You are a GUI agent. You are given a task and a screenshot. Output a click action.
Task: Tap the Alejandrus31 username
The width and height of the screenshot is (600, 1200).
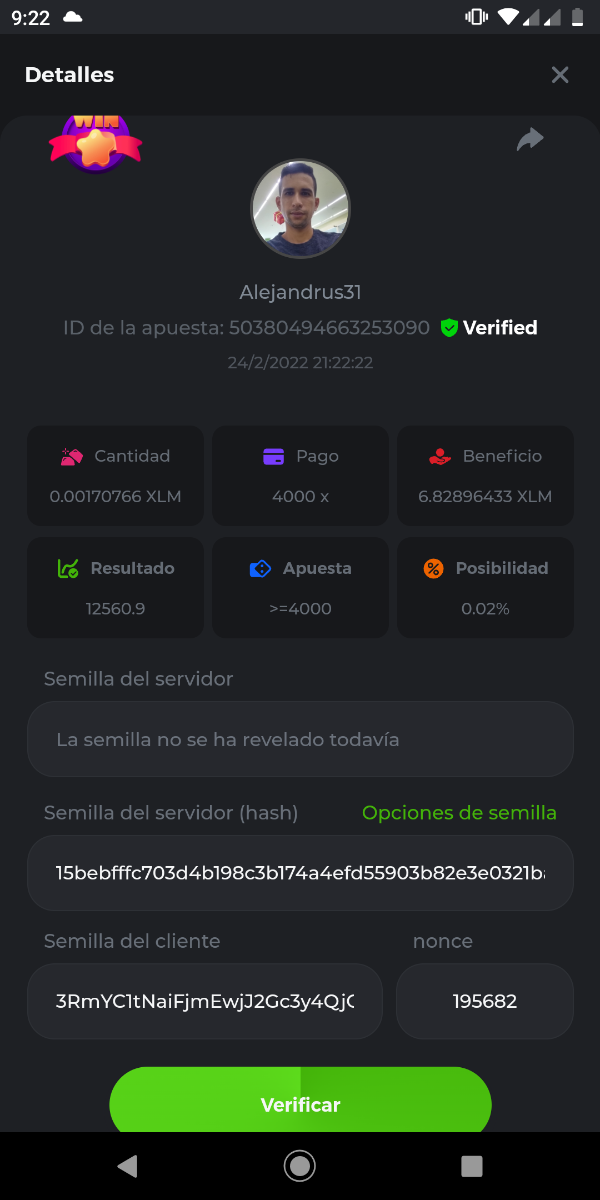coord(300,293)
